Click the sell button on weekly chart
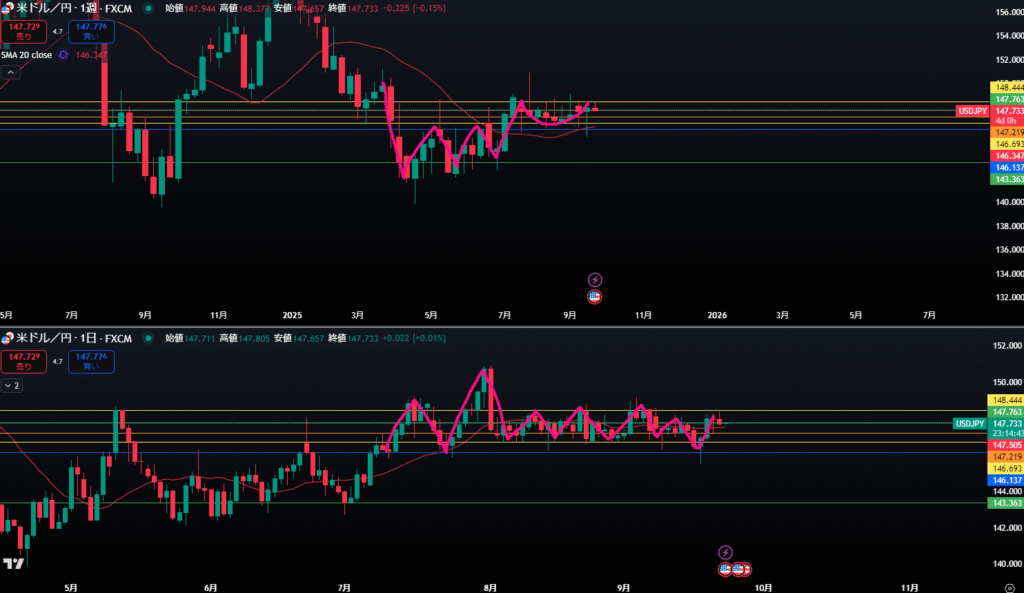The image size is (1024, 593). coord(23,31)
